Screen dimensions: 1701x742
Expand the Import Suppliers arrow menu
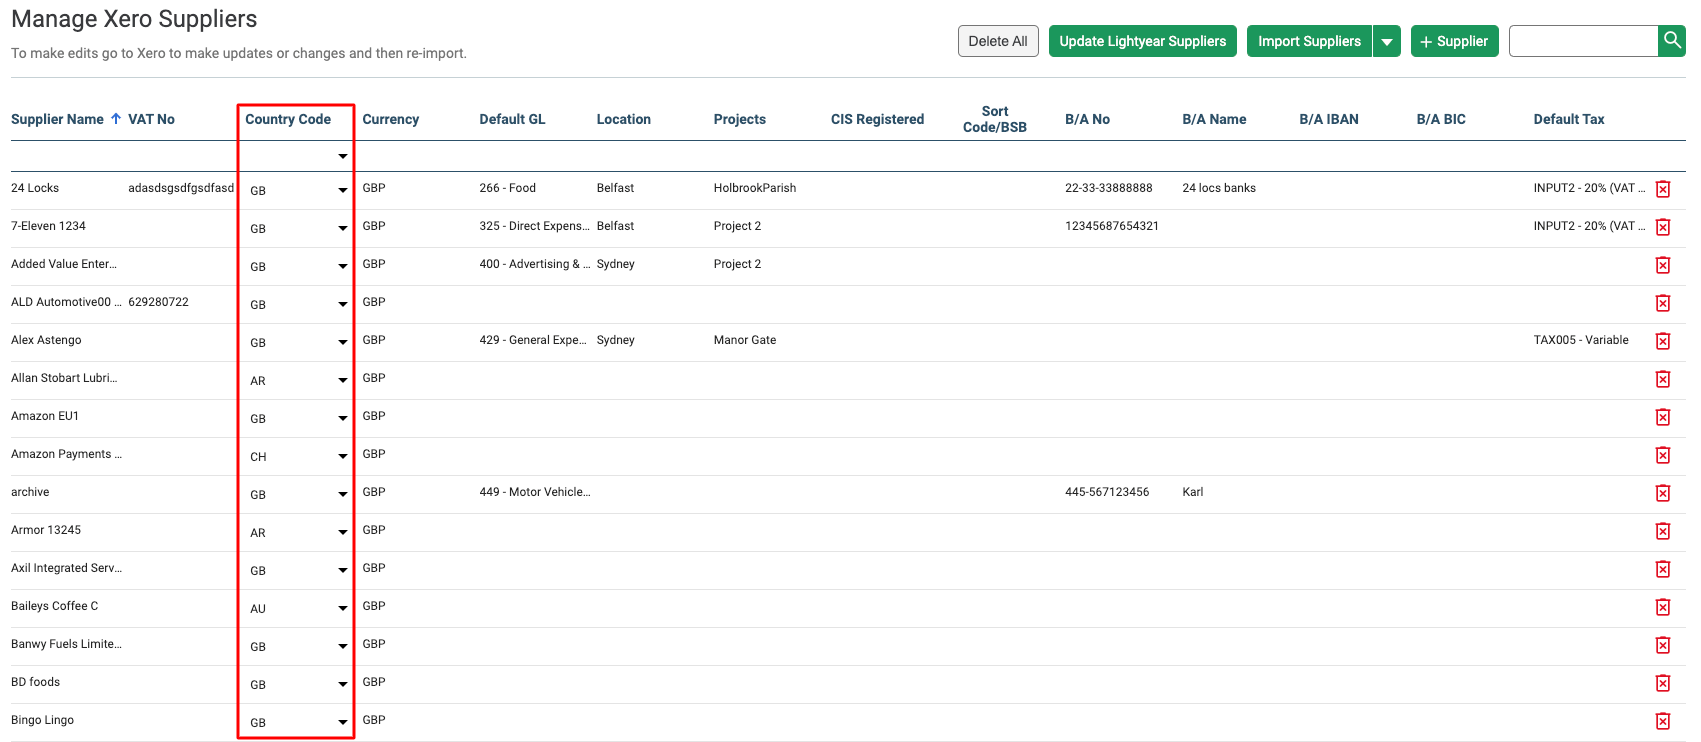click(x=1386, y=41)
